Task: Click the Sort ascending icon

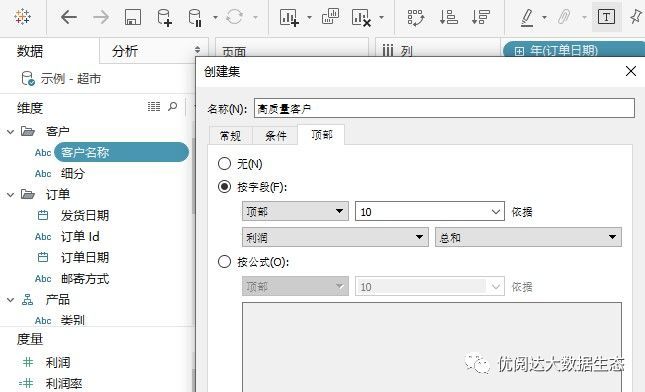Action: (448, 17)
